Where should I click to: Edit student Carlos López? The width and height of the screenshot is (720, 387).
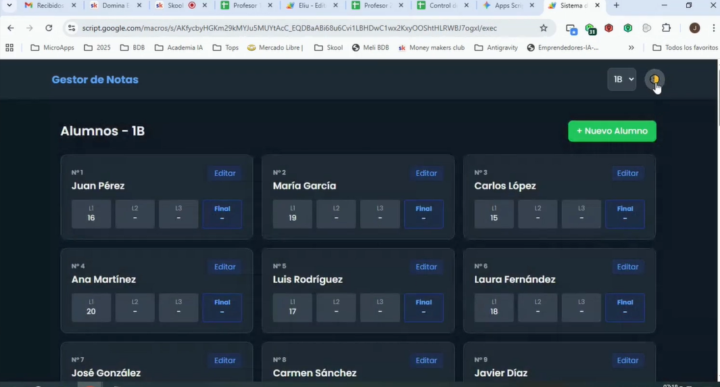(x=628, y=173)
